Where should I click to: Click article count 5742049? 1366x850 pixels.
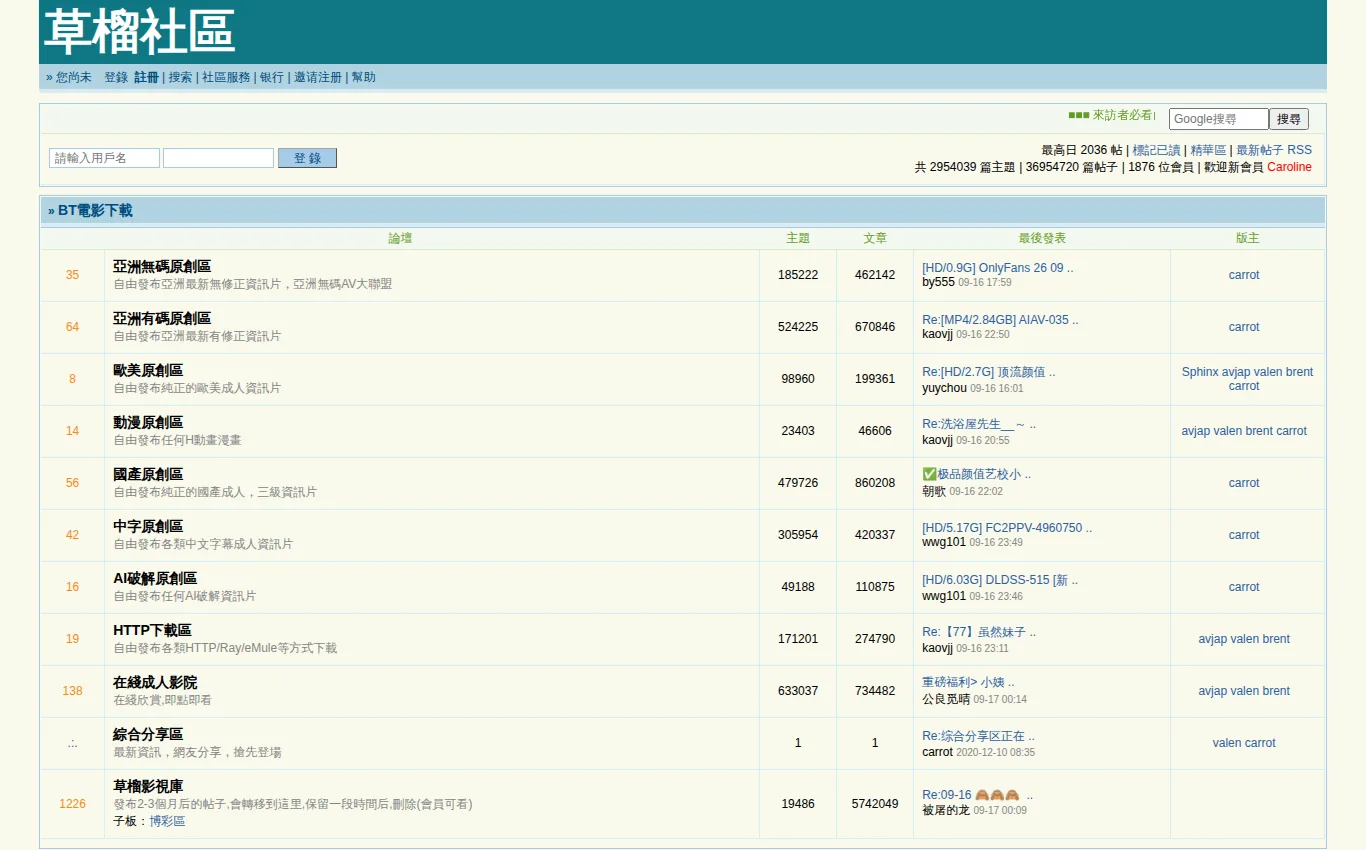(x=875, y=804)
